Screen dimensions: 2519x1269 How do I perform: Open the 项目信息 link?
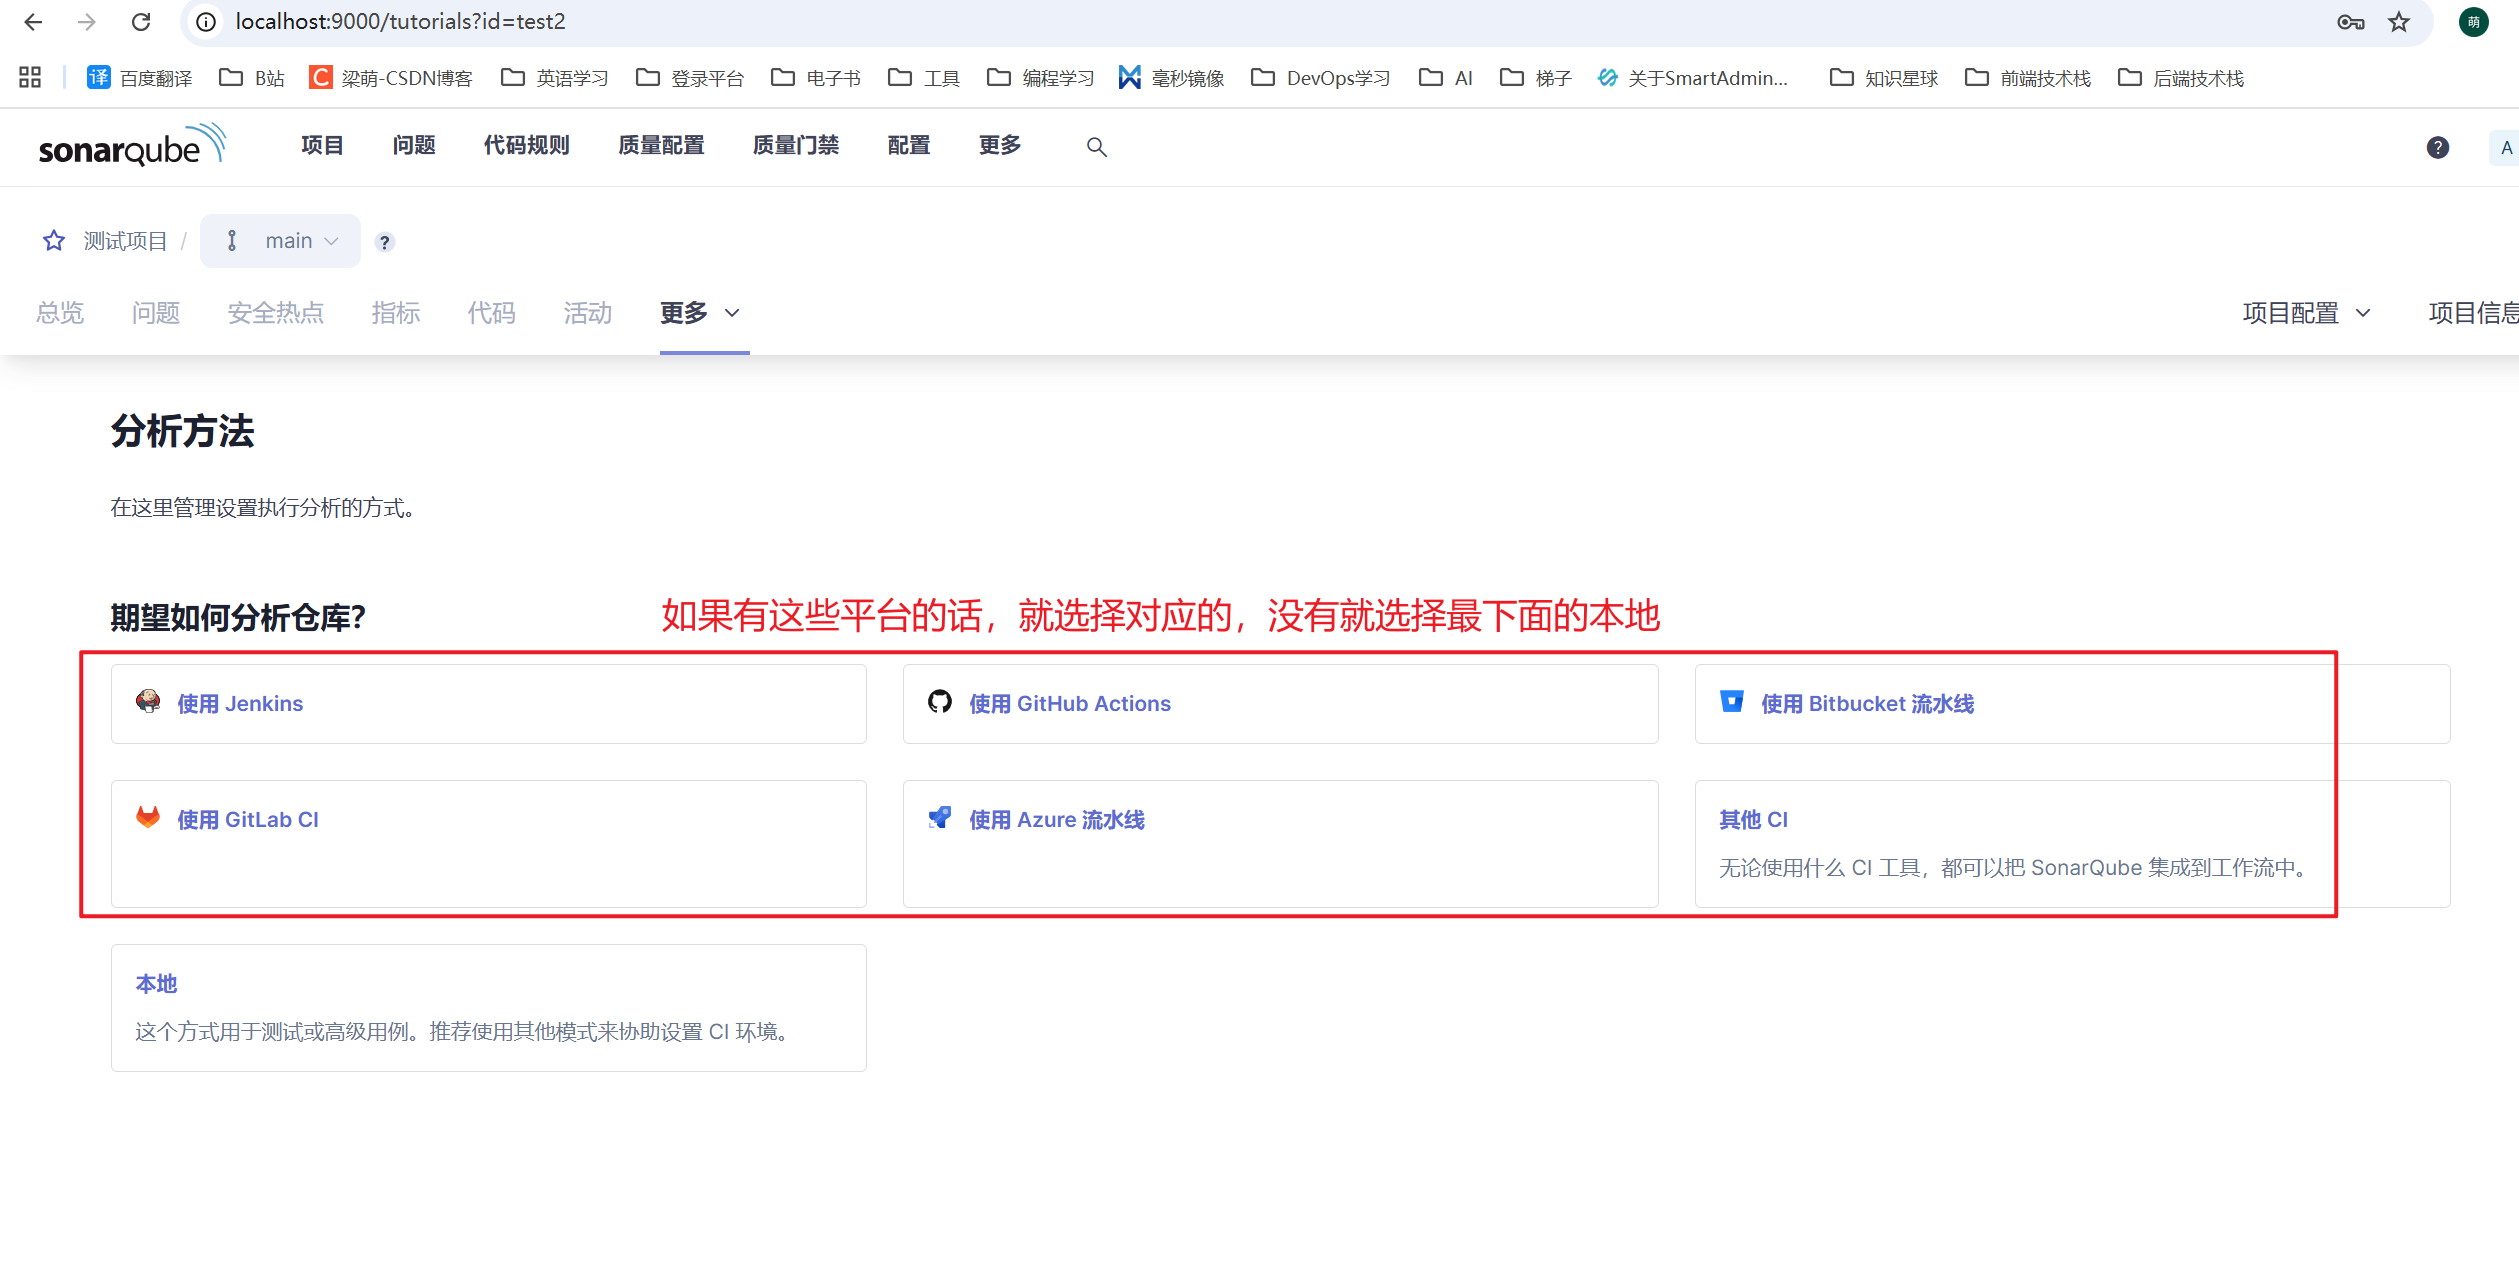coord(2473,313)
